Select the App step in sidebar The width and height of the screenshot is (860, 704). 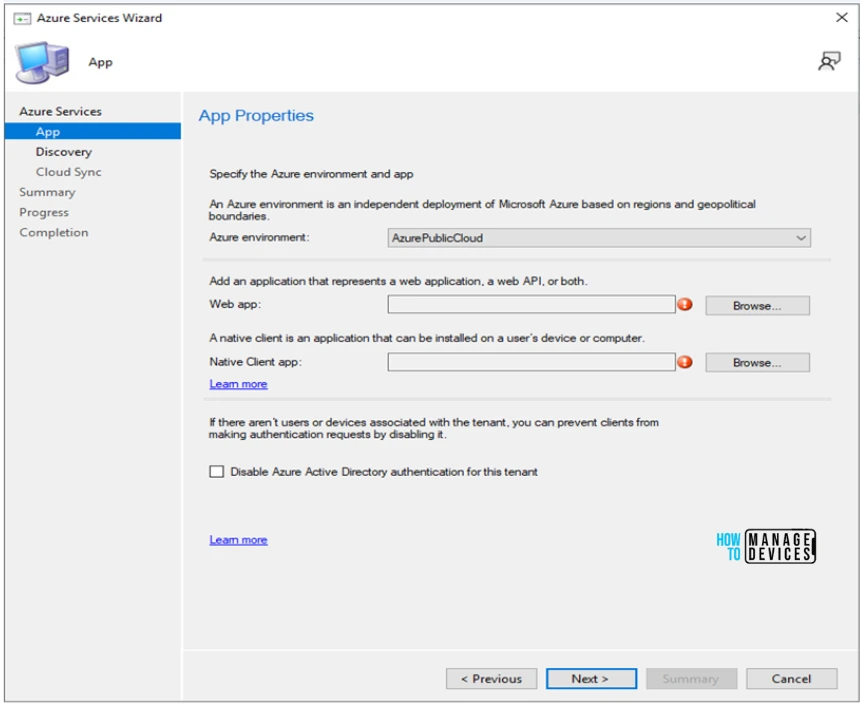93,132
